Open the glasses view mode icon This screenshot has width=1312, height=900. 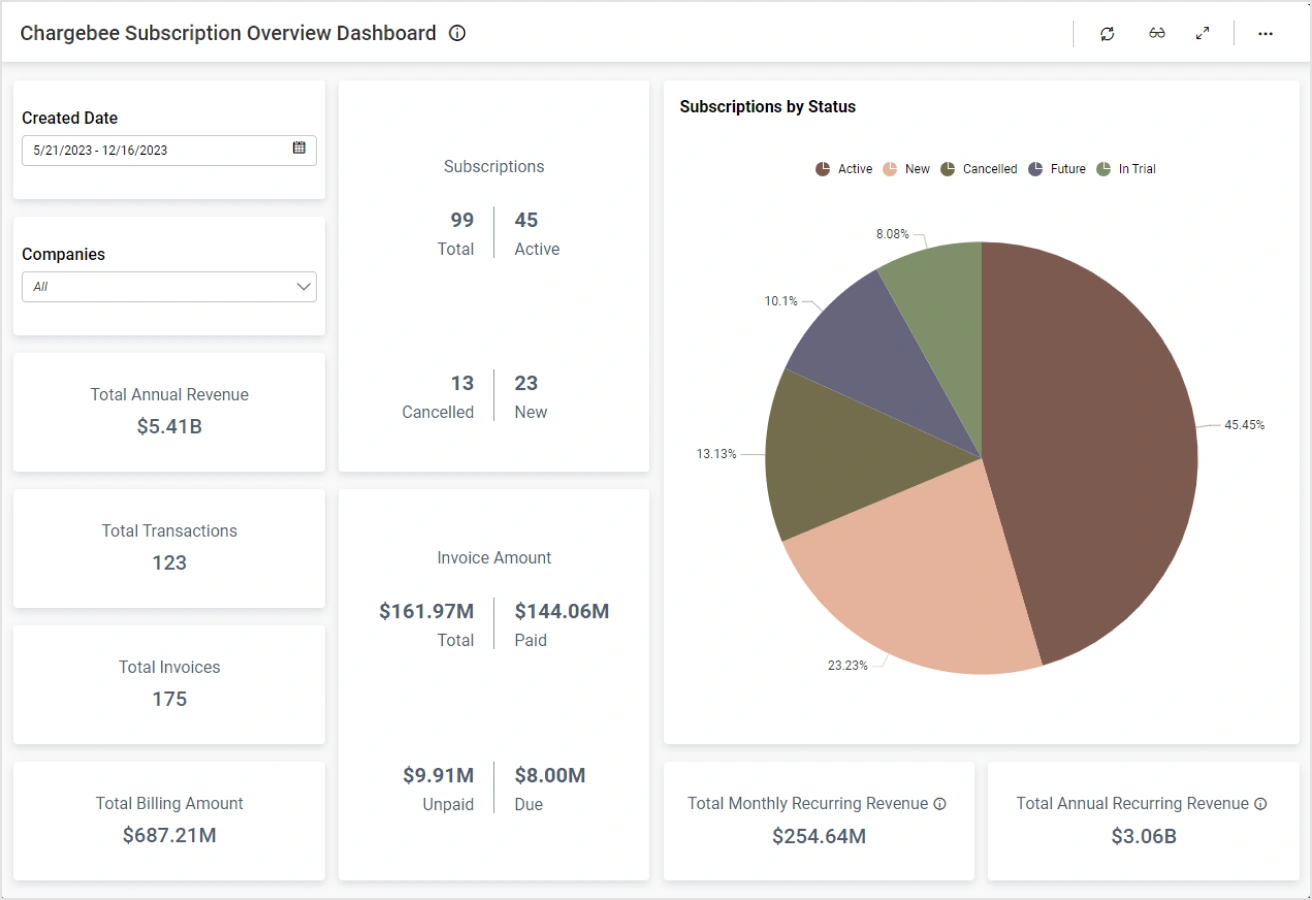[x=1157, y=34]
